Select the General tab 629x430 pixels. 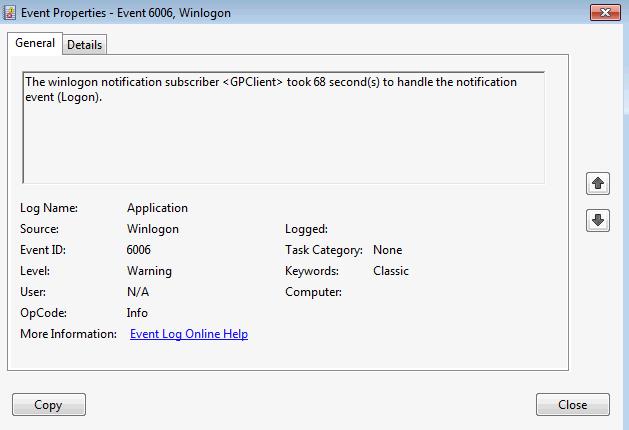35,44
